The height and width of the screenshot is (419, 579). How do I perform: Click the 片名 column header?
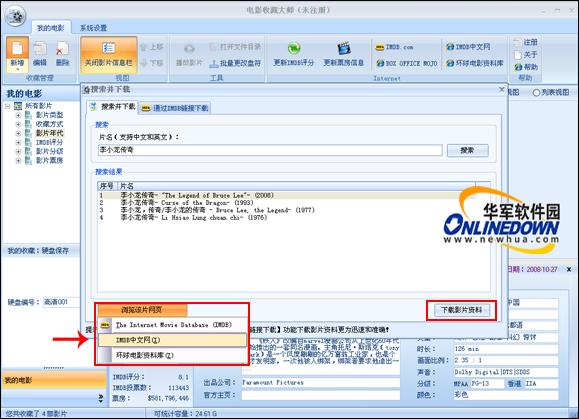[x=297, y=186]
